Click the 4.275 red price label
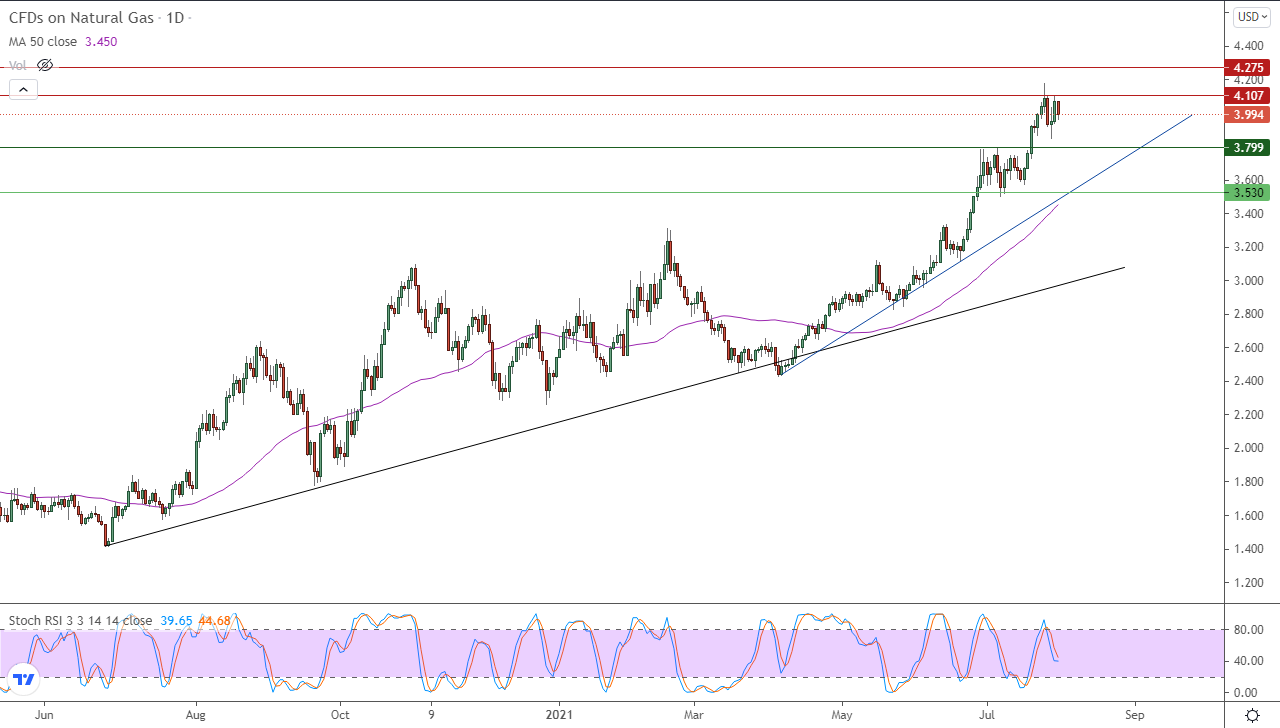The image size is (1280, 728). [x=1249, y=68]
